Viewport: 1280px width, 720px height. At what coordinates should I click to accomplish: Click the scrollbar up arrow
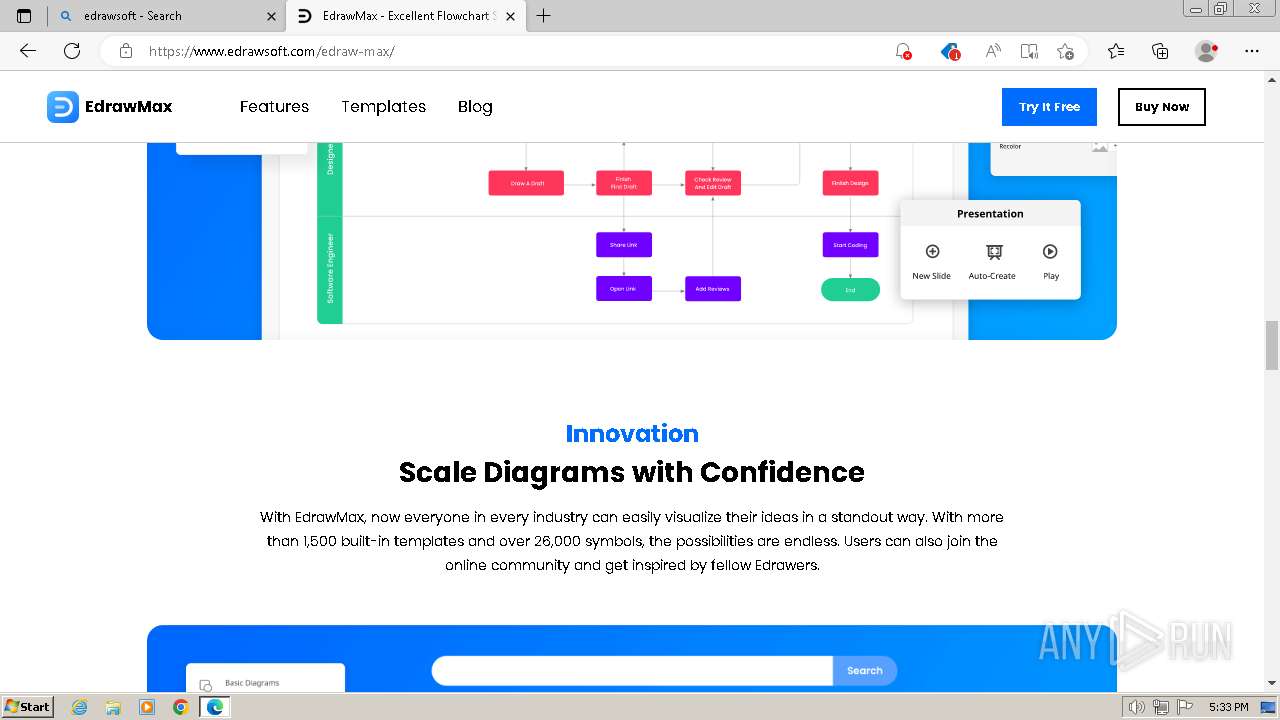click(1272, 79)
